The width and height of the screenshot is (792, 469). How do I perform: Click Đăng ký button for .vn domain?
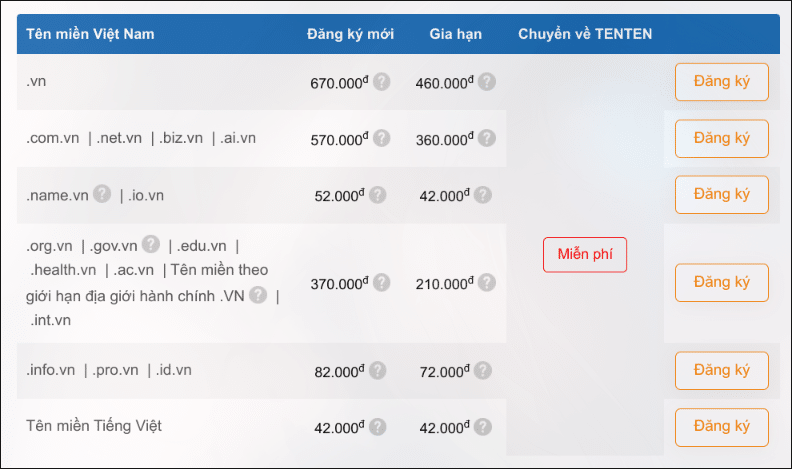[x=722, y=82]
